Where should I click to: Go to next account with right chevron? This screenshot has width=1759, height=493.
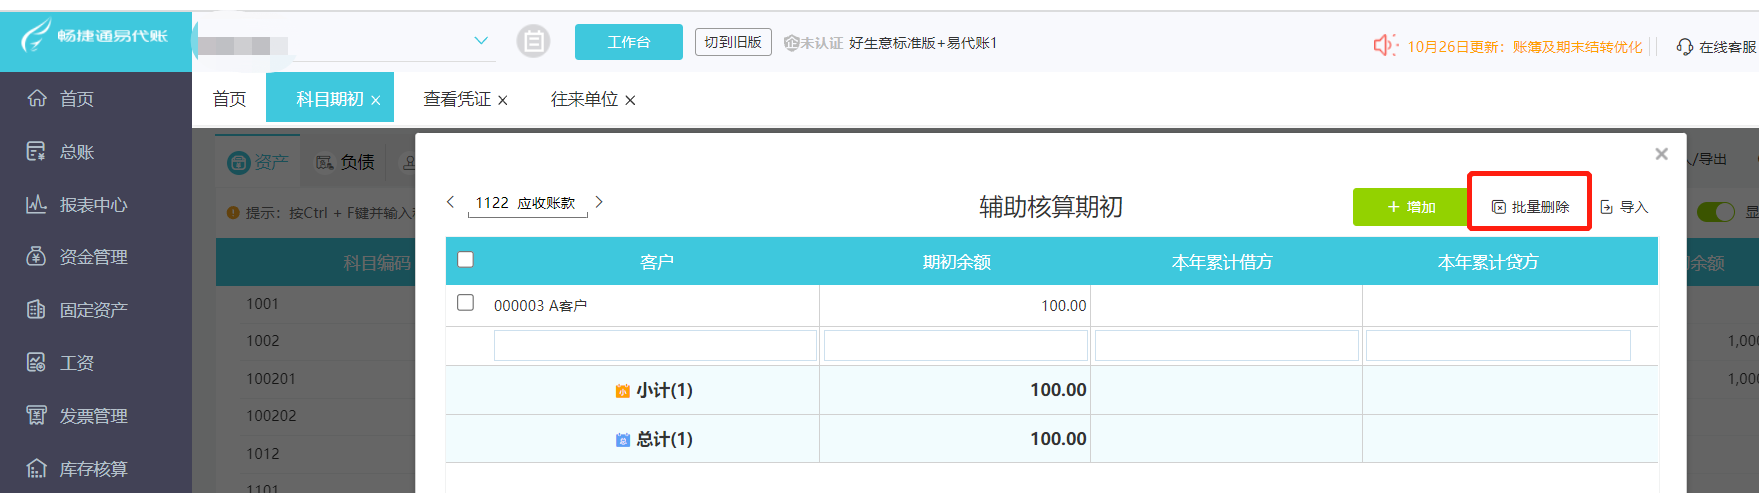pos(599,202)
